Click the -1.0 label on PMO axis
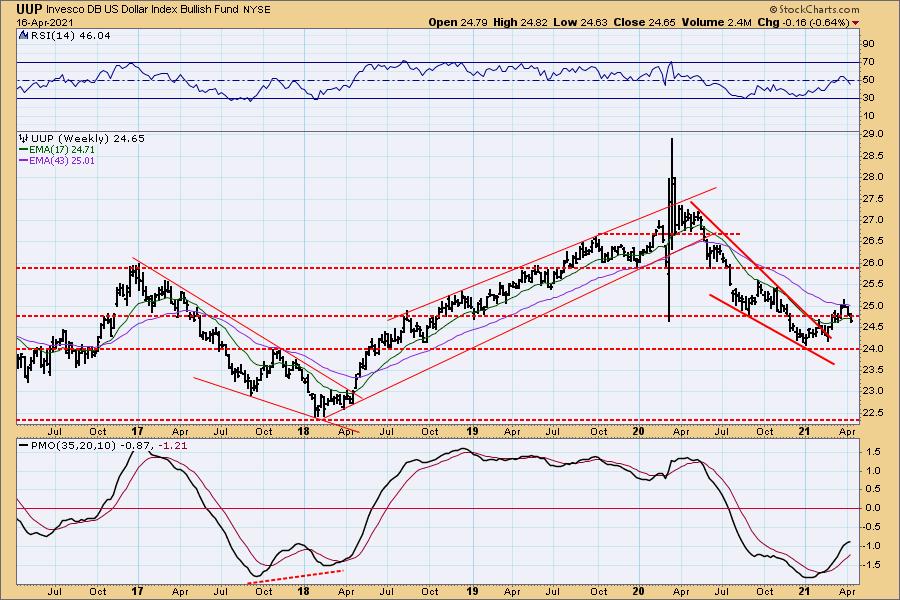The height and width of the screenshot is (600, 900). click(x=872, y=546)
